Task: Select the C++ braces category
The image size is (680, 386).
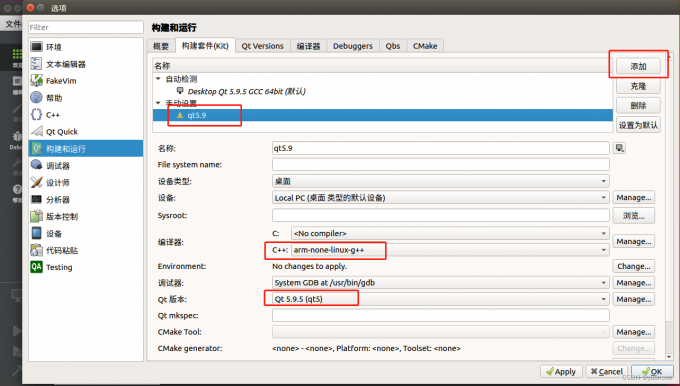Action: 36,114
